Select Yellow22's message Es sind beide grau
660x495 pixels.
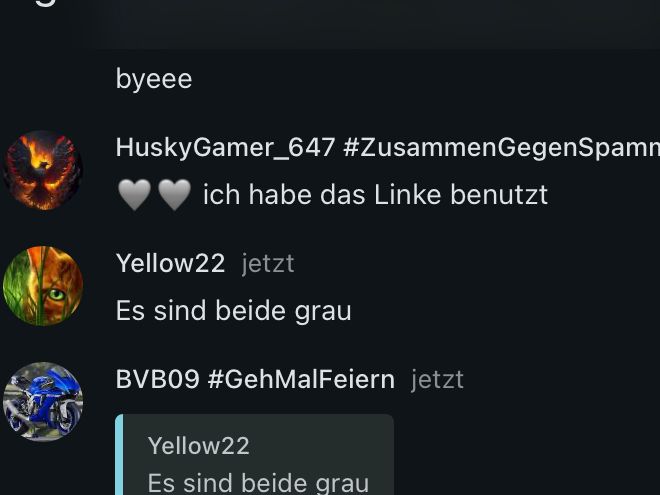[234, 311]
